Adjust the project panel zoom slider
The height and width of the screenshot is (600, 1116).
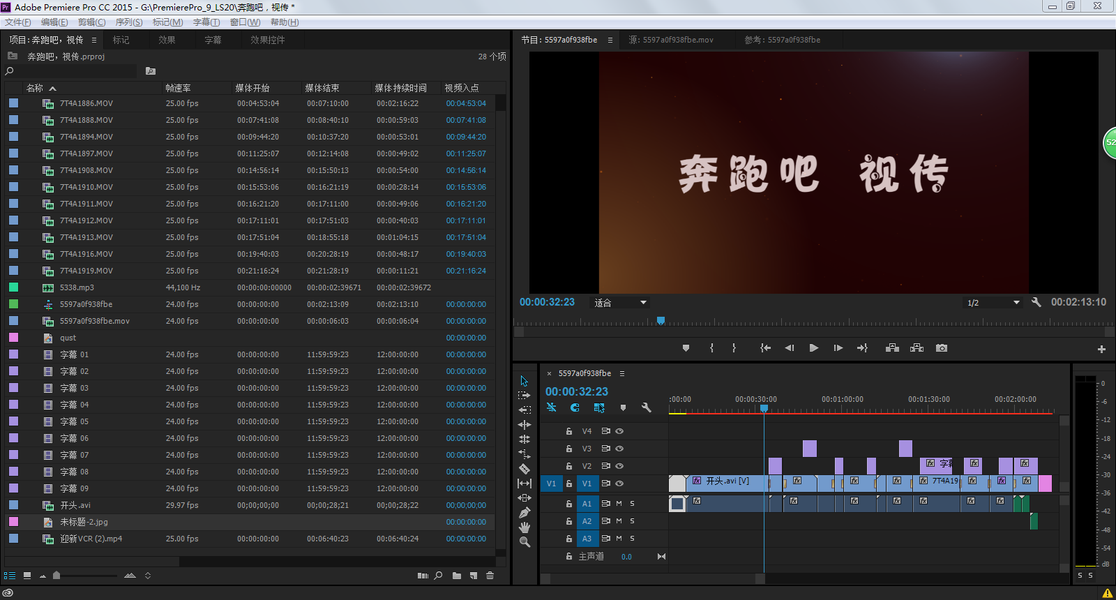(56, 576)
